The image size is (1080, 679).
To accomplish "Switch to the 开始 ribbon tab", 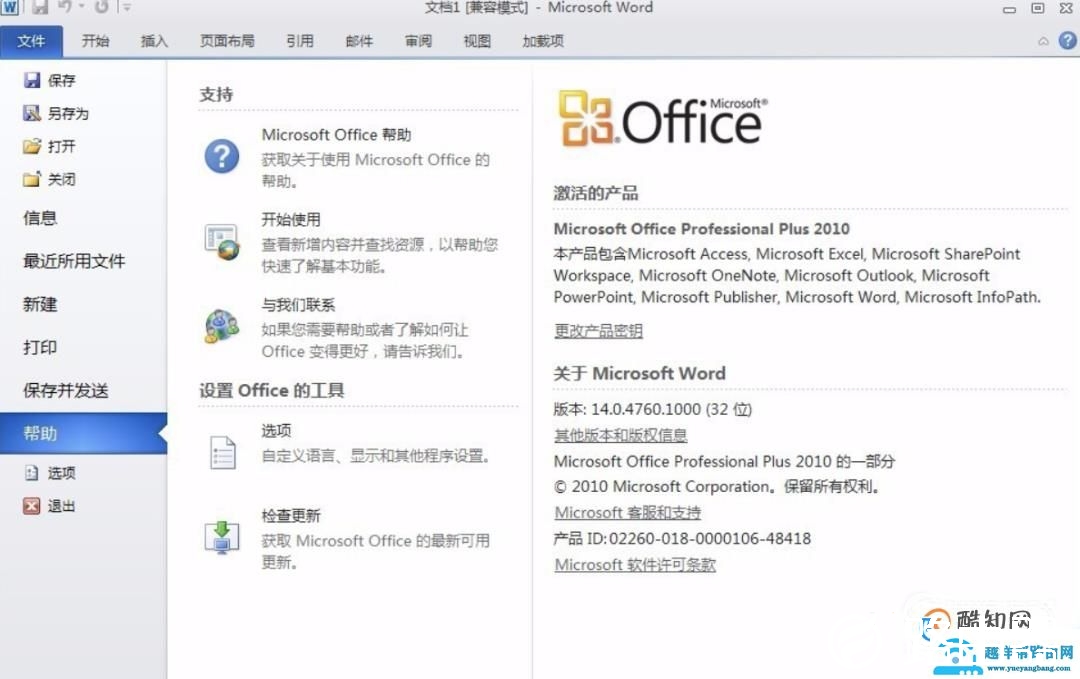I will (x=95, y=41).
